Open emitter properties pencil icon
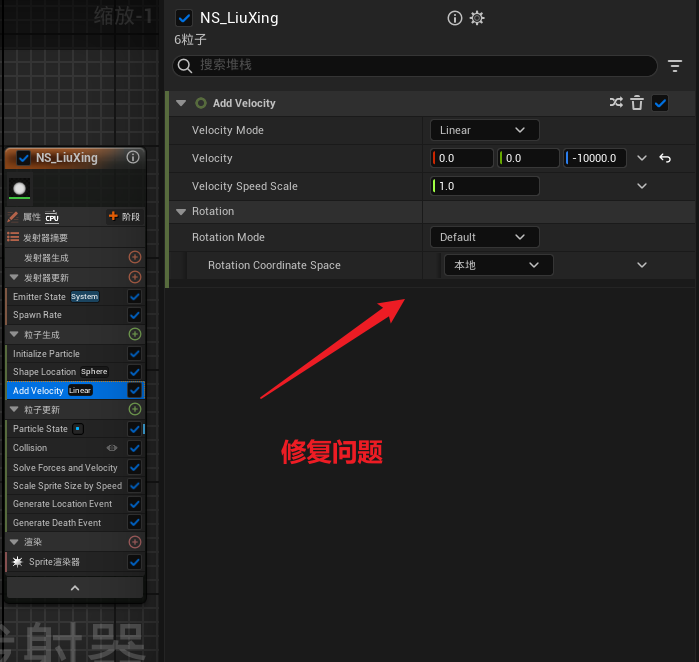Image resolution: width=699 pixels, height=662 pixels. tap(13, 217)
